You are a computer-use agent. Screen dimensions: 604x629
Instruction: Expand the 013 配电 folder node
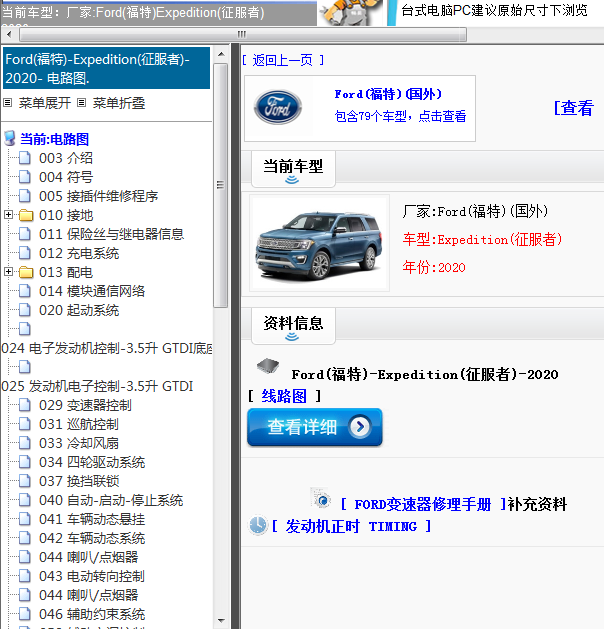click(8, 272)
